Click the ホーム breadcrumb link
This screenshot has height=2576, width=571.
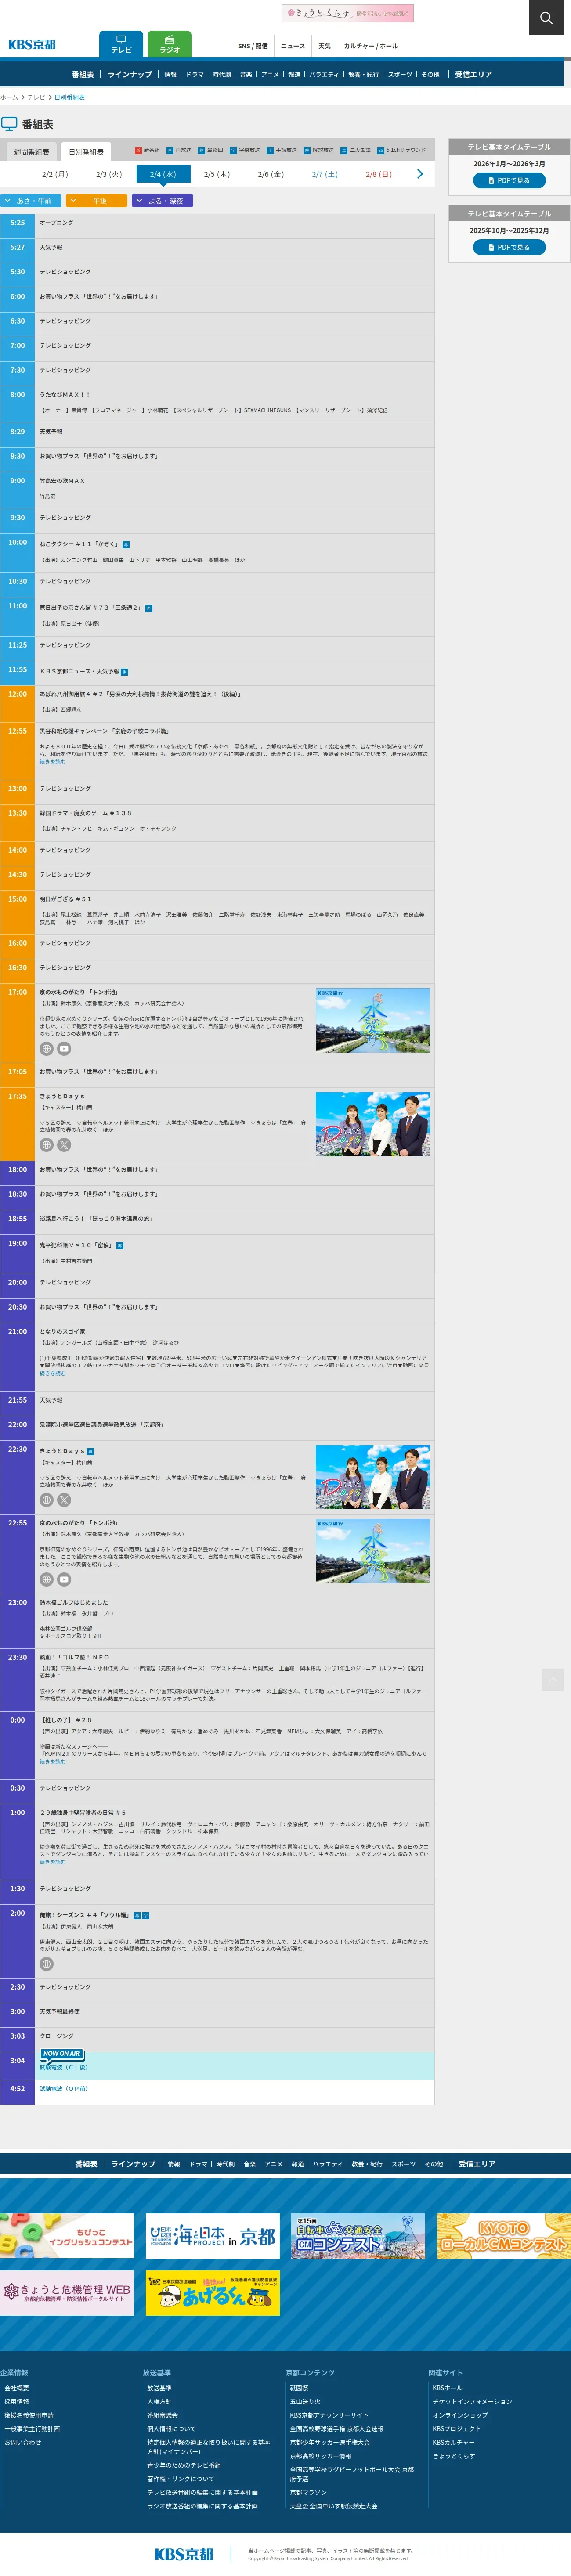[9, 97]
